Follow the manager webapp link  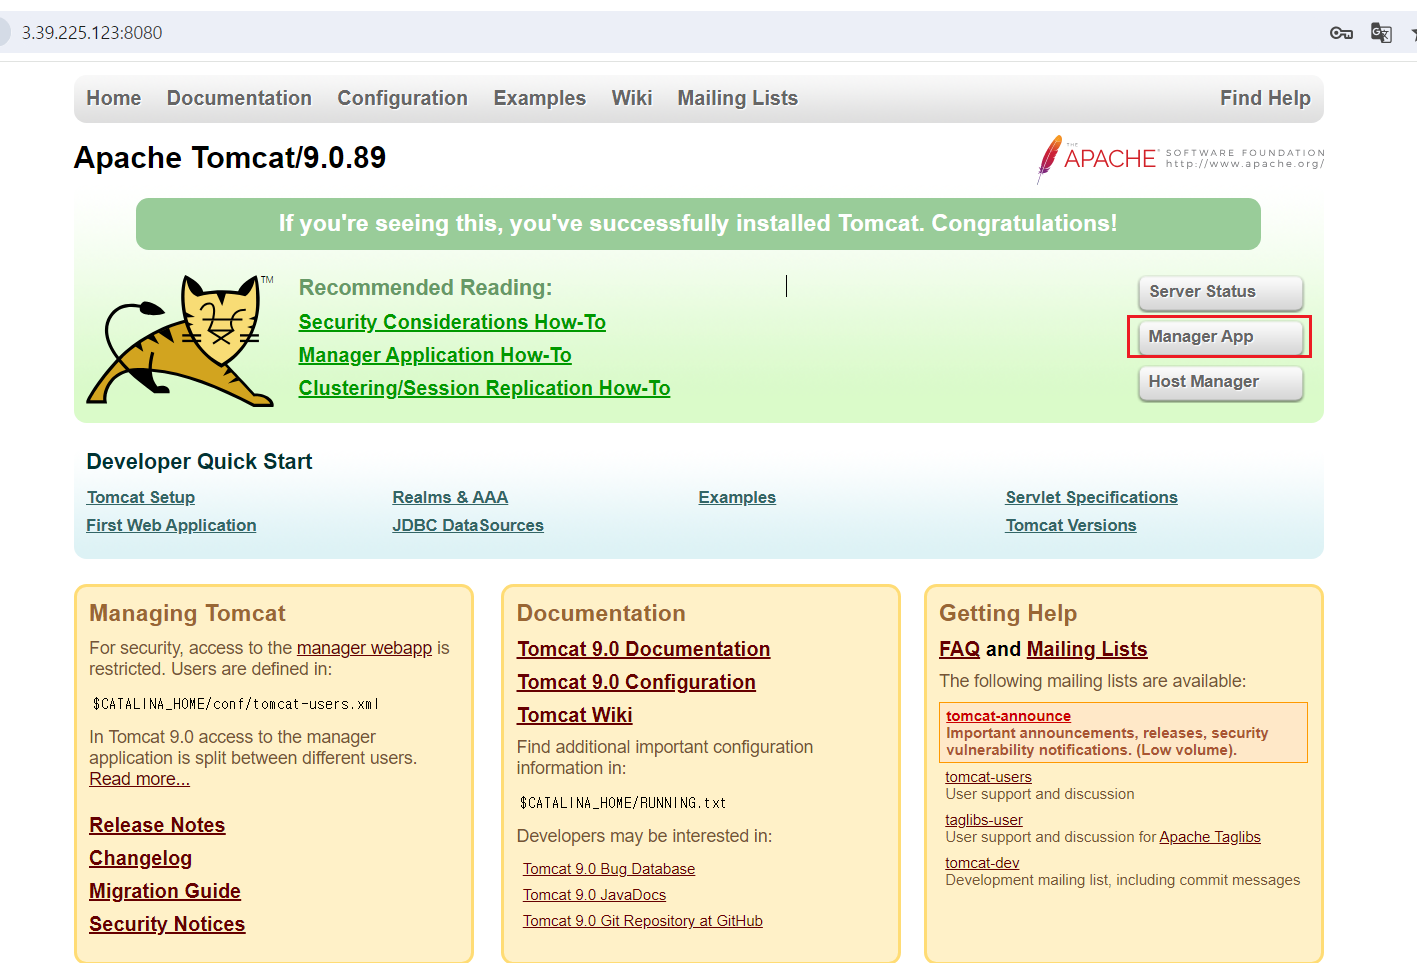(364, 648)
